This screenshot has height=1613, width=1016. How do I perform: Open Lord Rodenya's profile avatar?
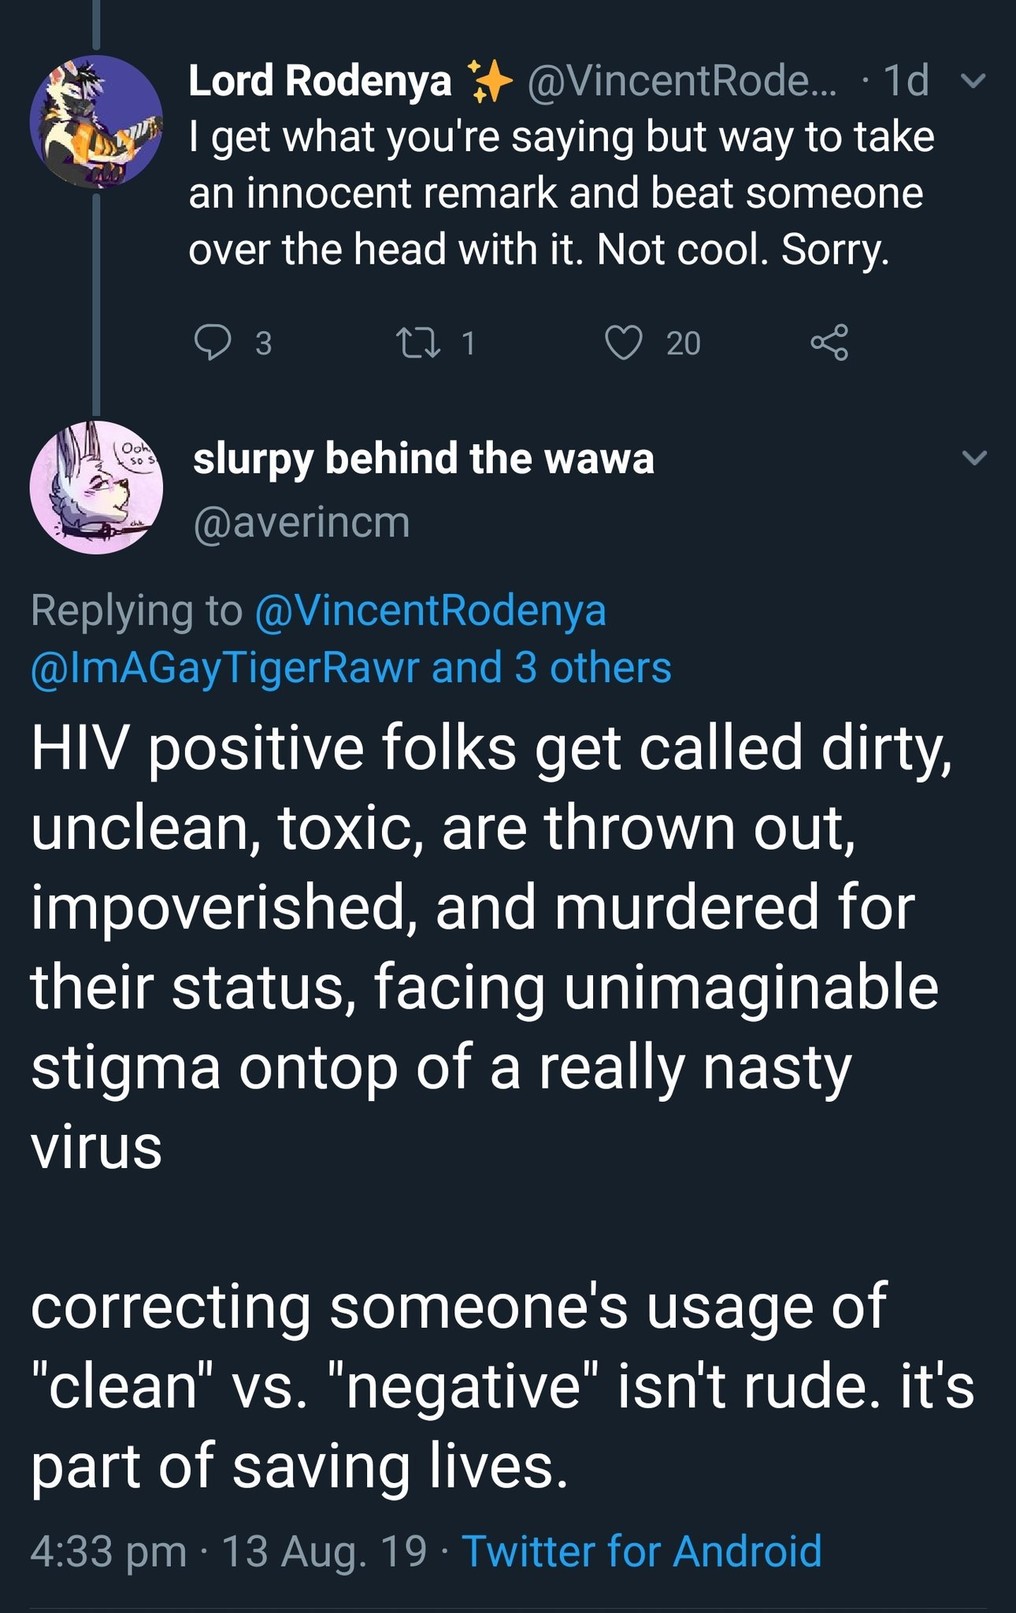[96, 122]
